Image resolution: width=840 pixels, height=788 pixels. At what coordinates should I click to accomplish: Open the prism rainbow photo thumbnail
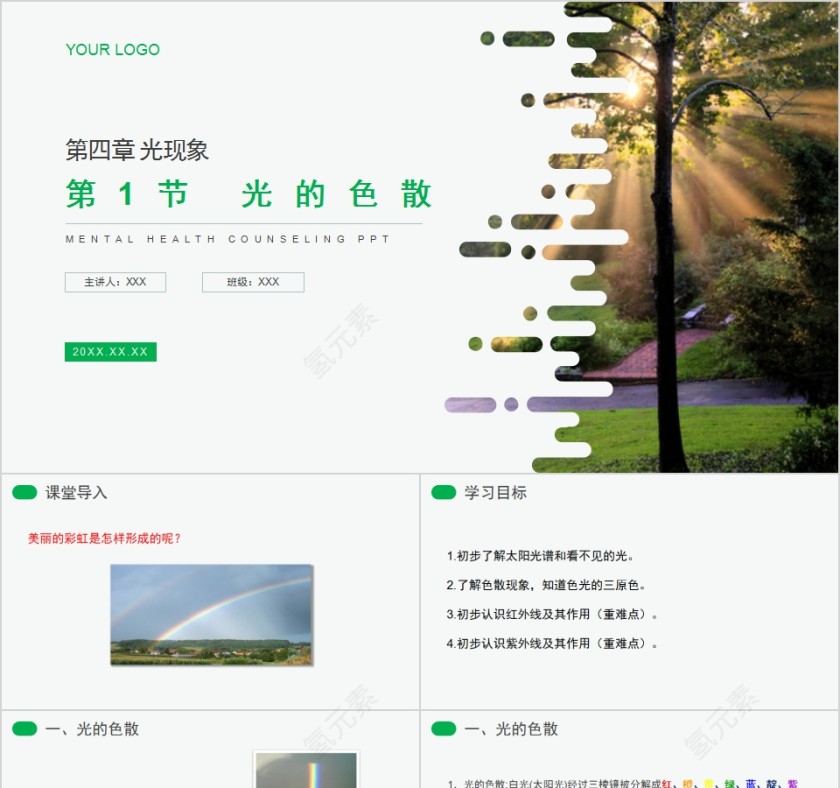tap(306, 770)
